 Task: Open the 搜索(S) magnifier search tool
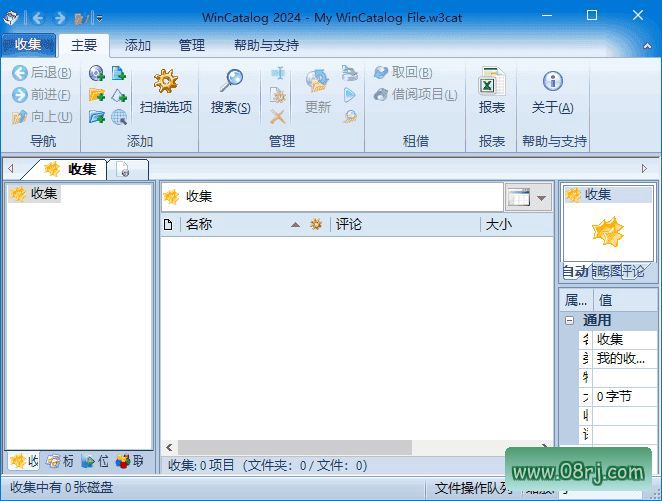(231, 91)
